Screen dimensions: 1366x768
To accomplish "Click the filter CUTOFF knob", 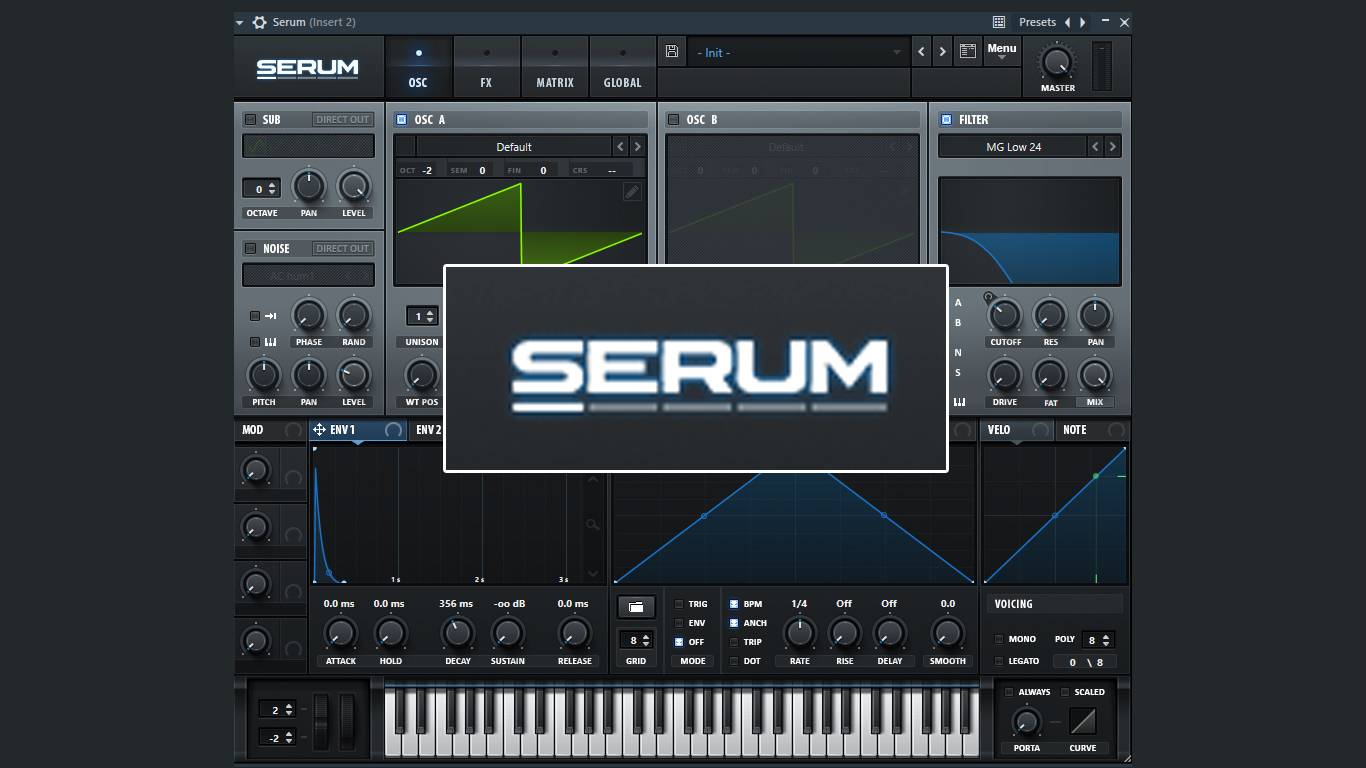I will point(1004,316).
